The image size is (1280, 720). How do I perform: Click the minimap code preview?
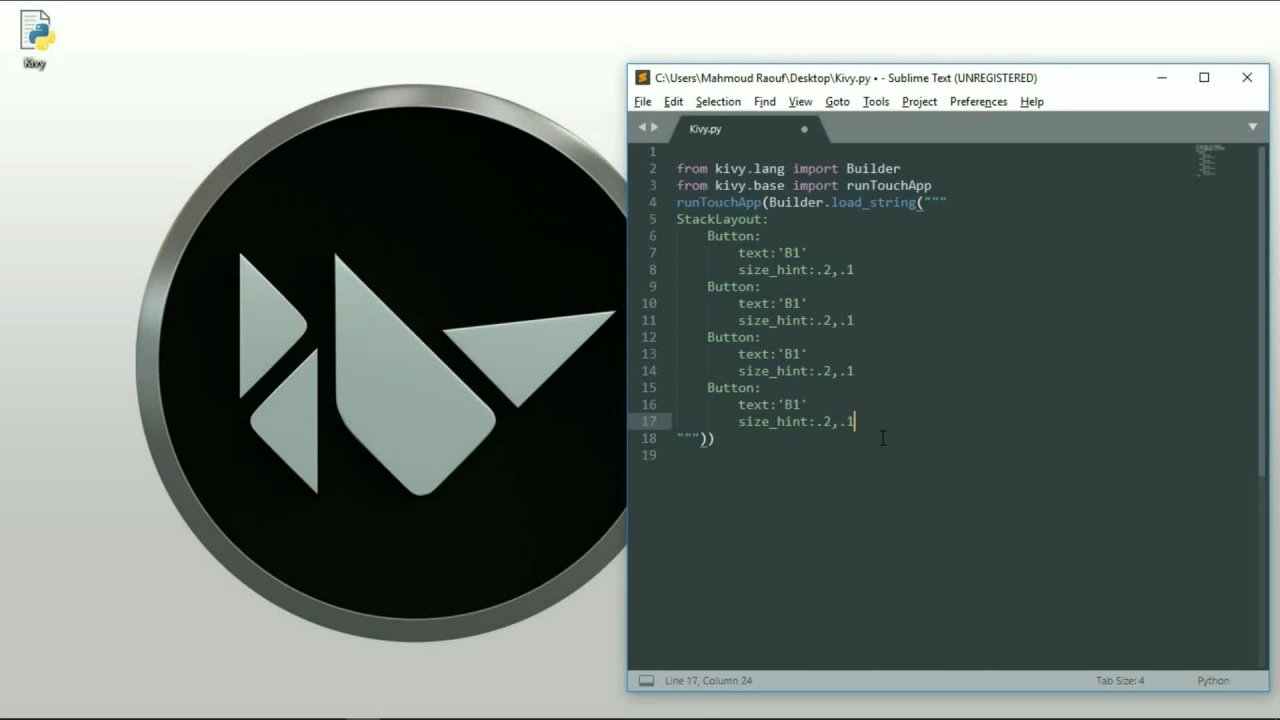click(x=1207, y=160)
